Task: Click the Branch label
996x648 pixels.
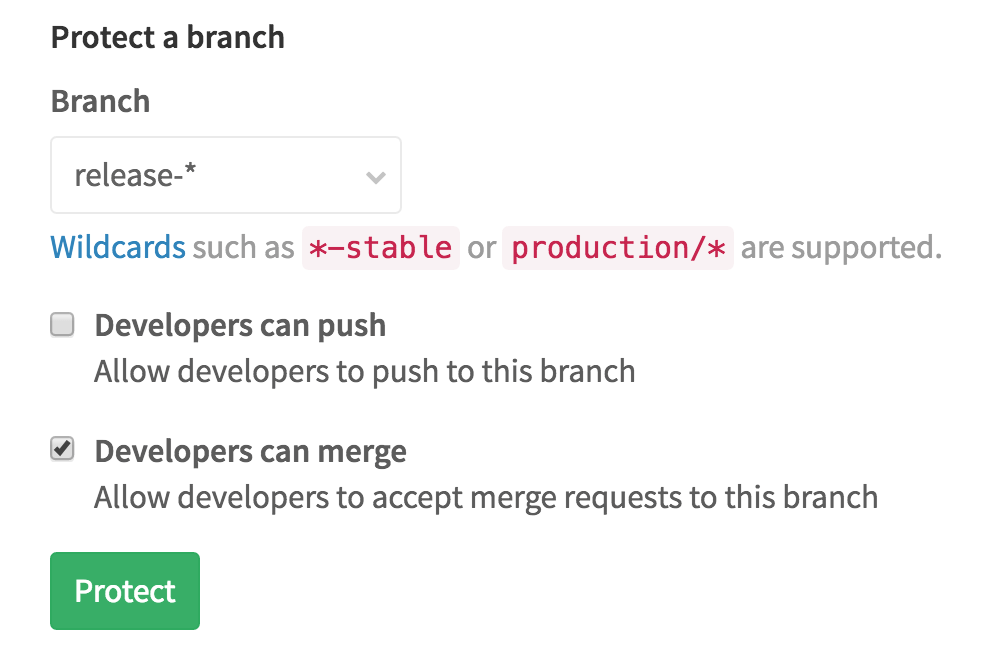Action: tap(100, 100)
